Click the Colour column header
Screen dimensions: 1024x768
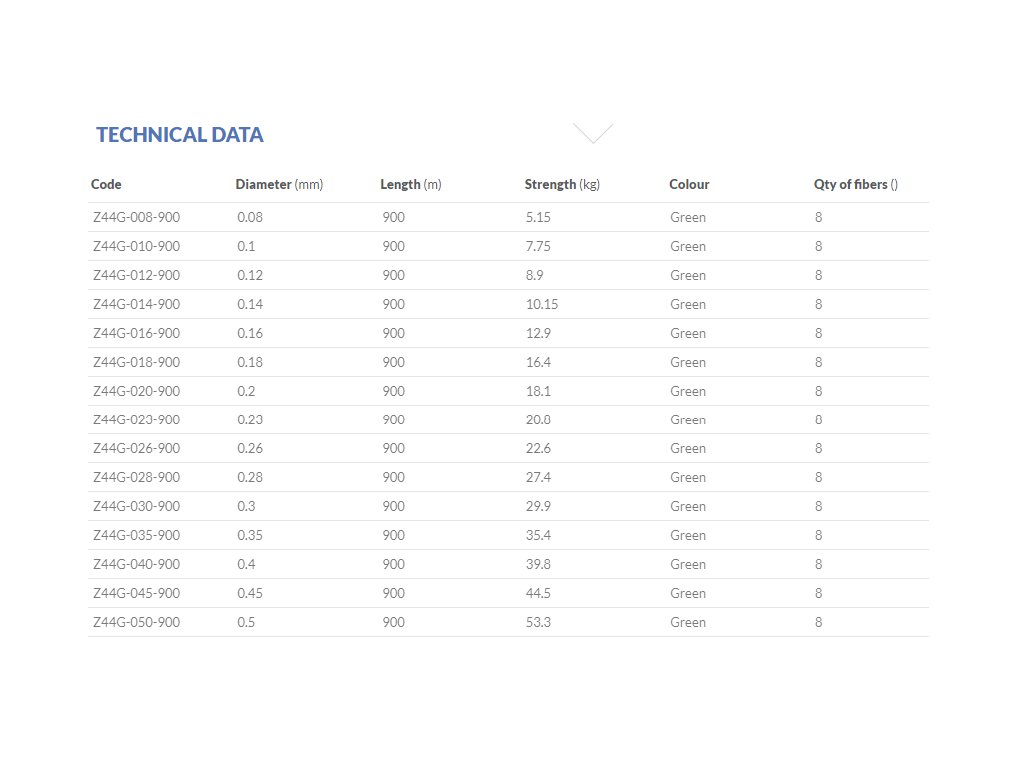coord(689,184)
